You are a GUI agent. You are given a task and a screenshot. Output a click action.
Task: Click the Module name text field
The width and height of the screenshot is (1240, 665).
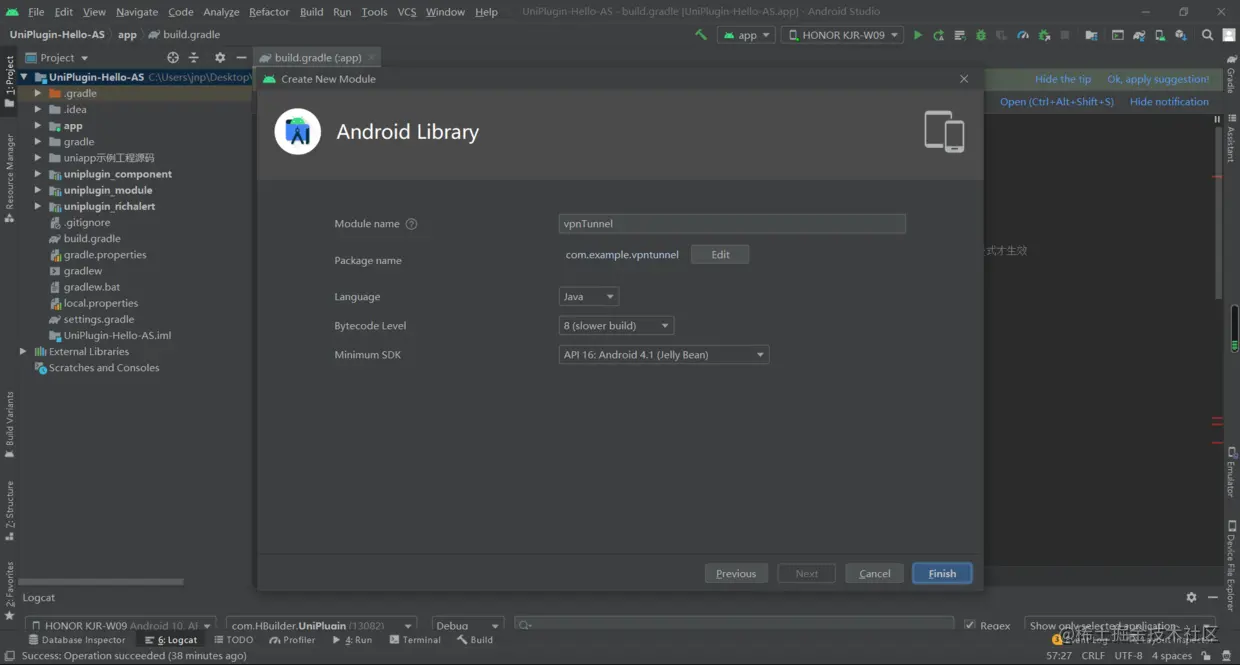point(732,224)
